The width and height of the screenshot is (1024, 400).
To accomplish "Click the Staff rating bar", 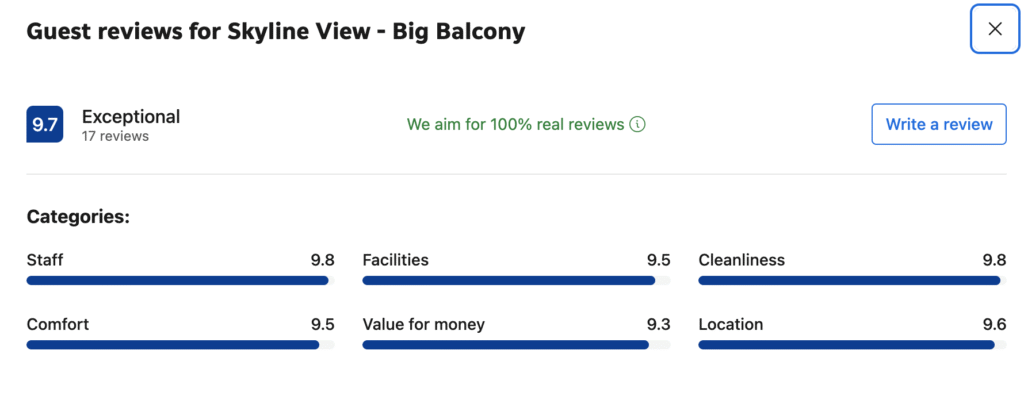I will click(x=180, y=281).
